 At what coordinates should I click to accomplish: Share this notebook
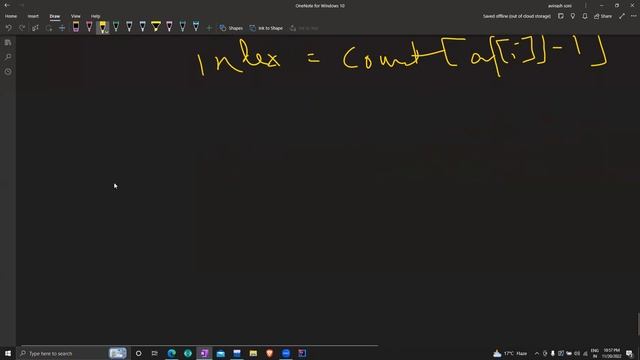(x=603, y=16)
